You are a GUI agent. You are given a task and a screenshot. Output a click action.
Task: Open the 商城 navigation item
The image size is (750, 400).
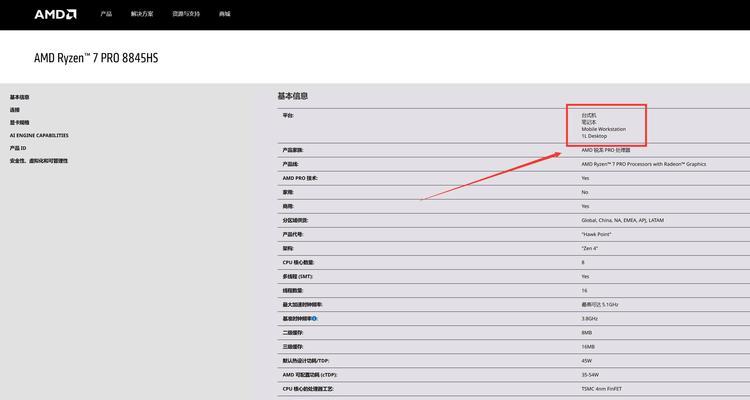click(225, 14)
